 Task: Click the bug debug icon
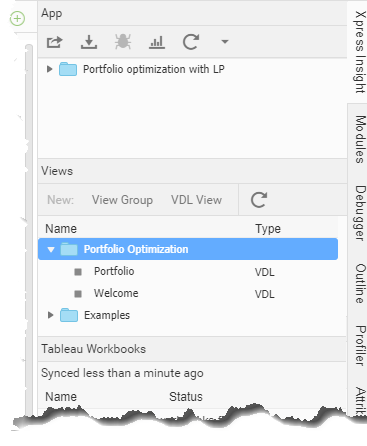coord(123,42)
